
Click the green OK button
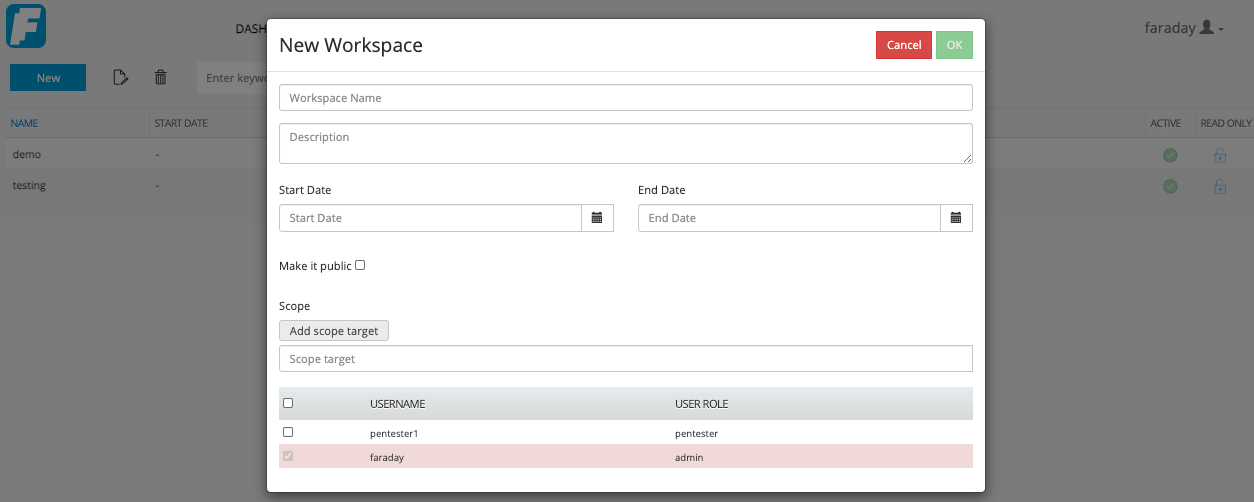(954, 45)
